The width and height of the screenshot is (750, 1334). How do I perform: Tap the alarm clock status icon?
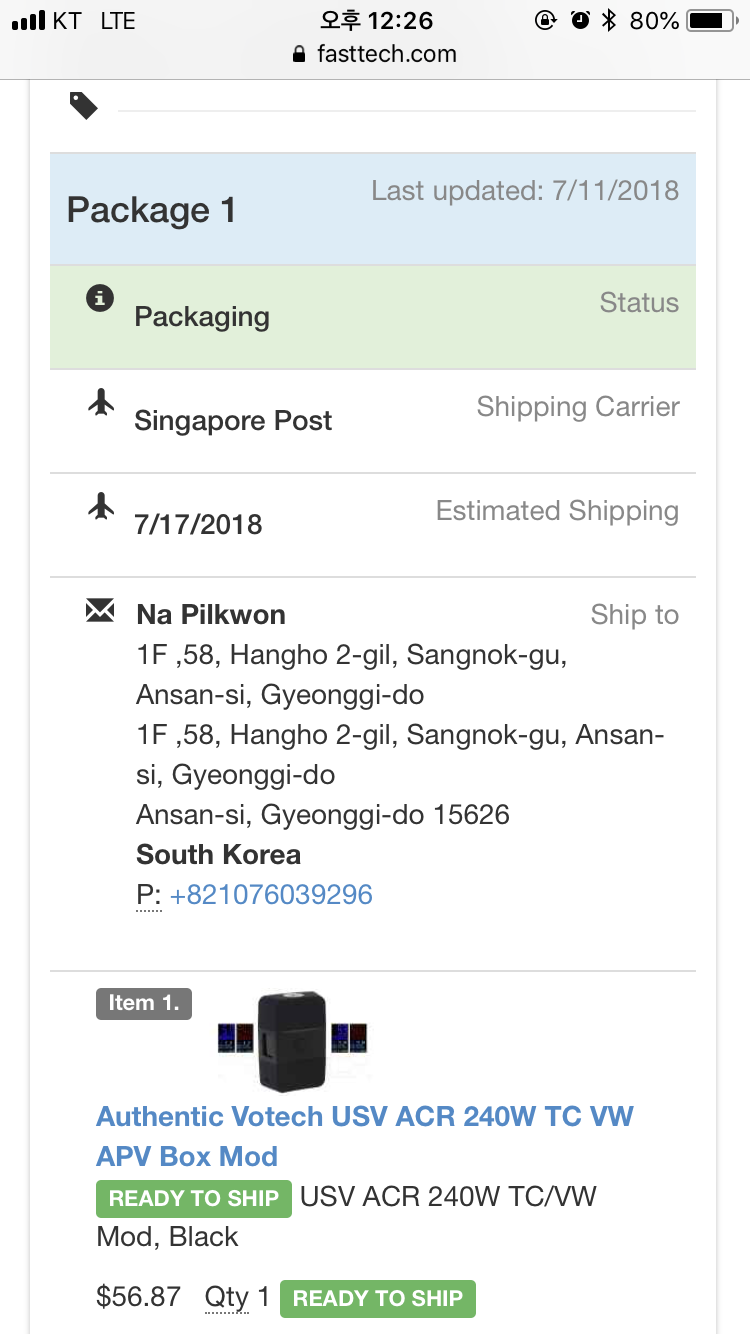tap(580, 21)
